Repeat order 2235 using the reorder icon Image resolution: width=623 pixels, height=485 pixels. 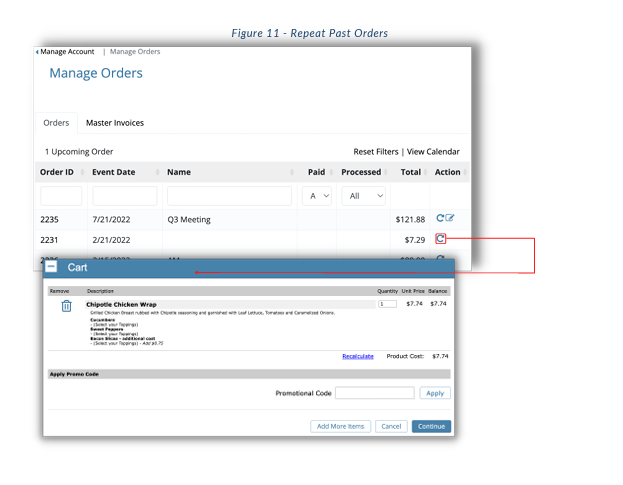(x=440, y=218)
